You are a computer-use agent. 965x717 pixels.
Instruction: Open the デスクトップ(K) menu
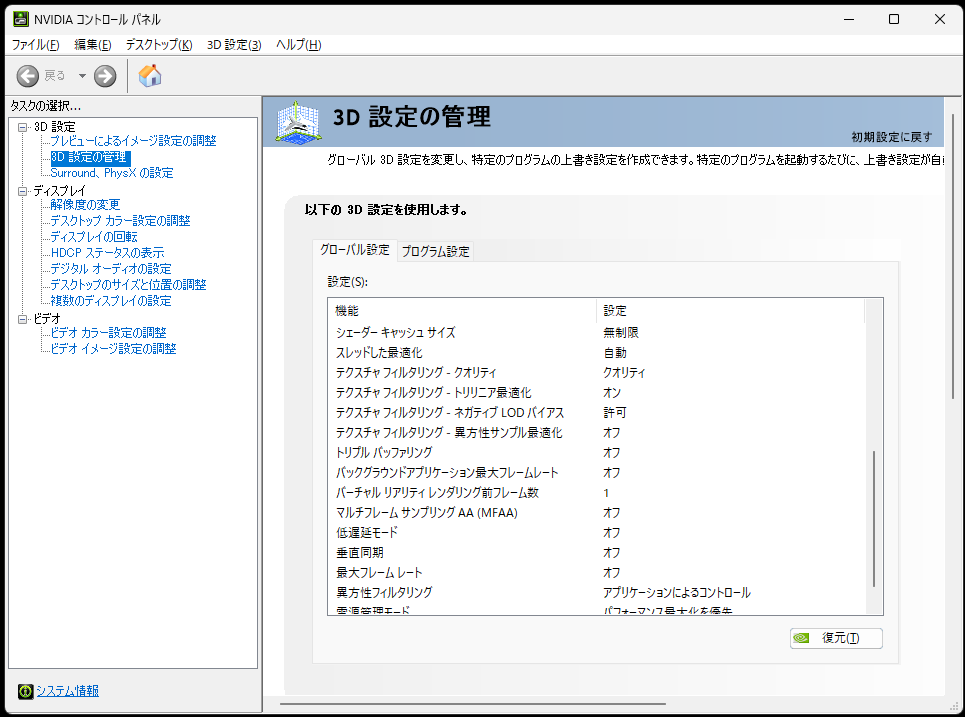[159, 45]
